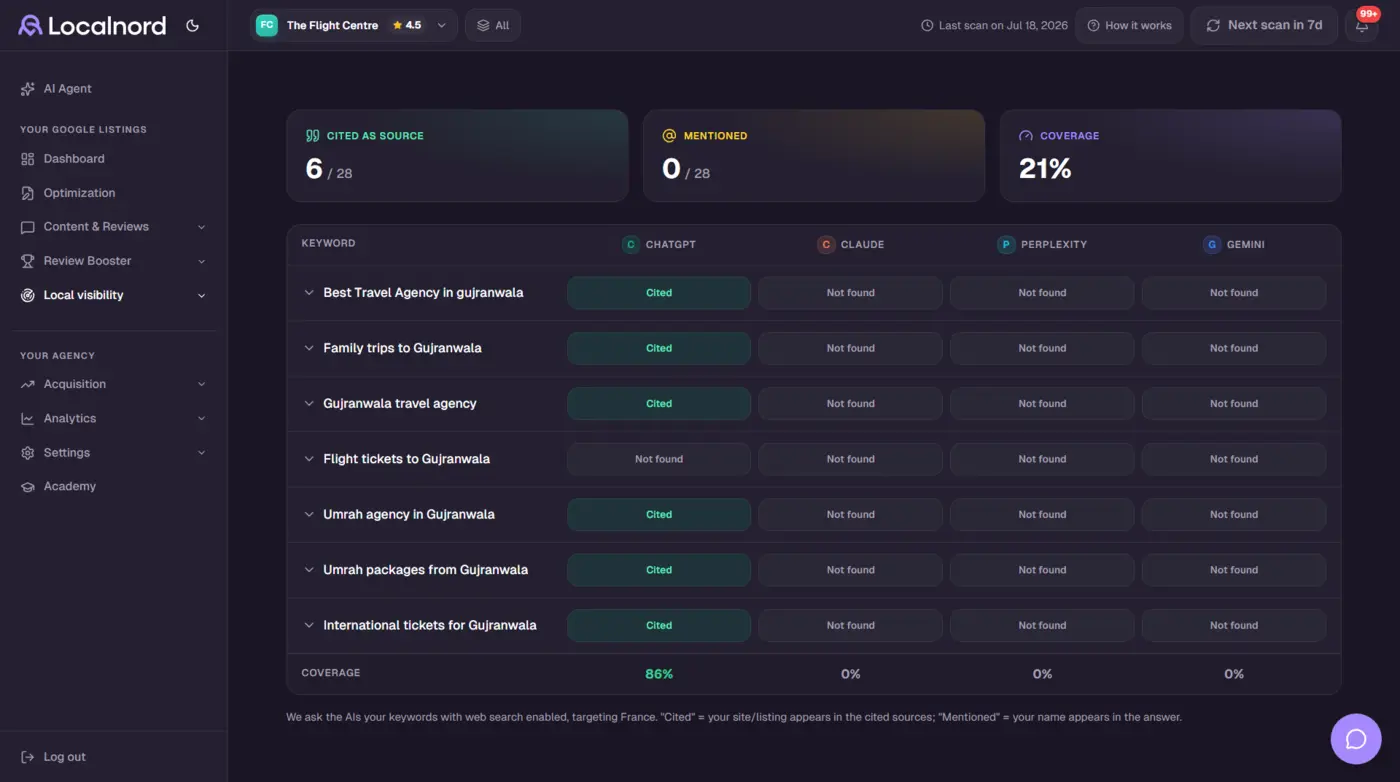
Task: Open the Cited as Source summary card
Action: pyautogui.click(x=457, y=156)
